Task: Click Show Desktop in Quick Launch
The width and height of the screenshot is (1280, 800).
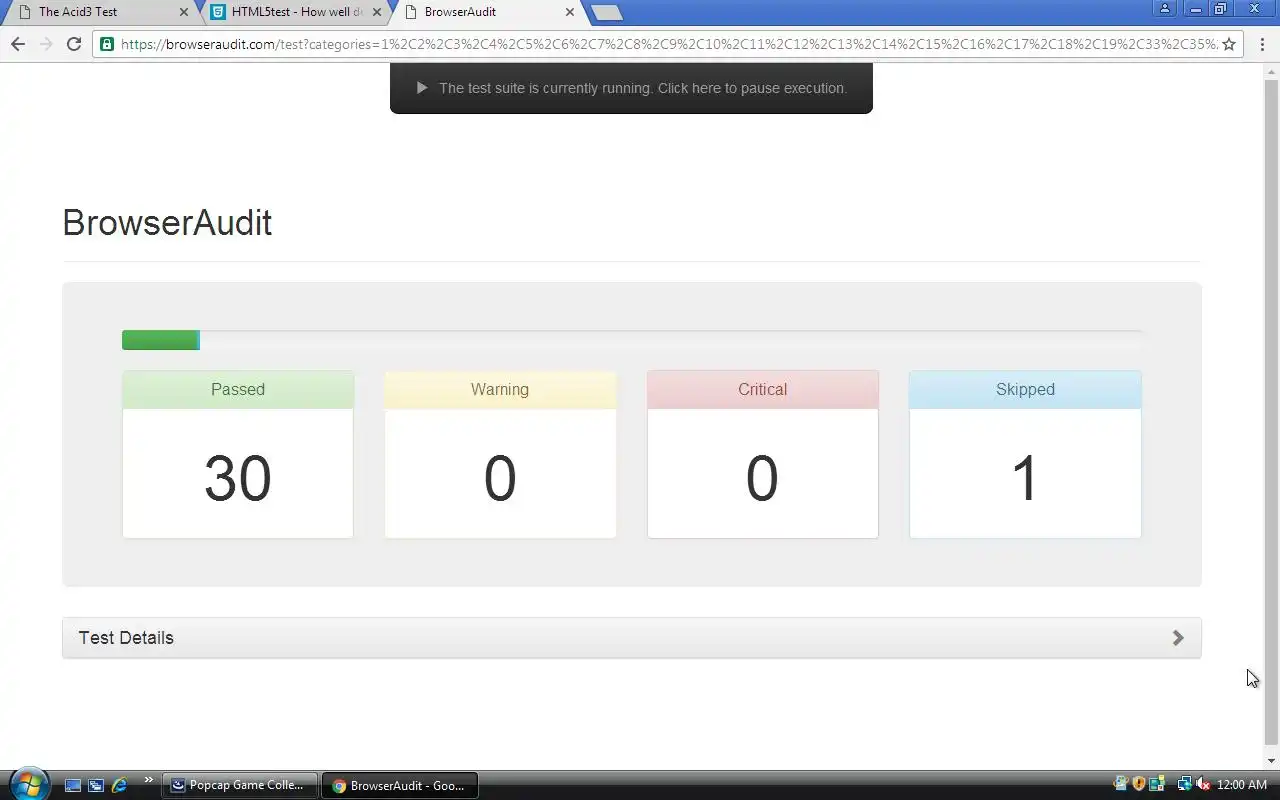Action: pos(73,786)
